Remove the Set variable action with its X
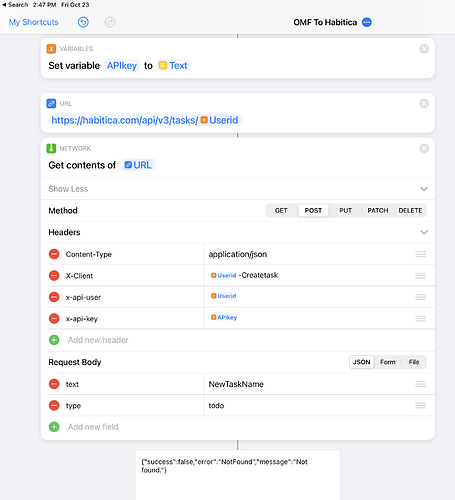The image size is (455, 500). click(x=424, y=49)
